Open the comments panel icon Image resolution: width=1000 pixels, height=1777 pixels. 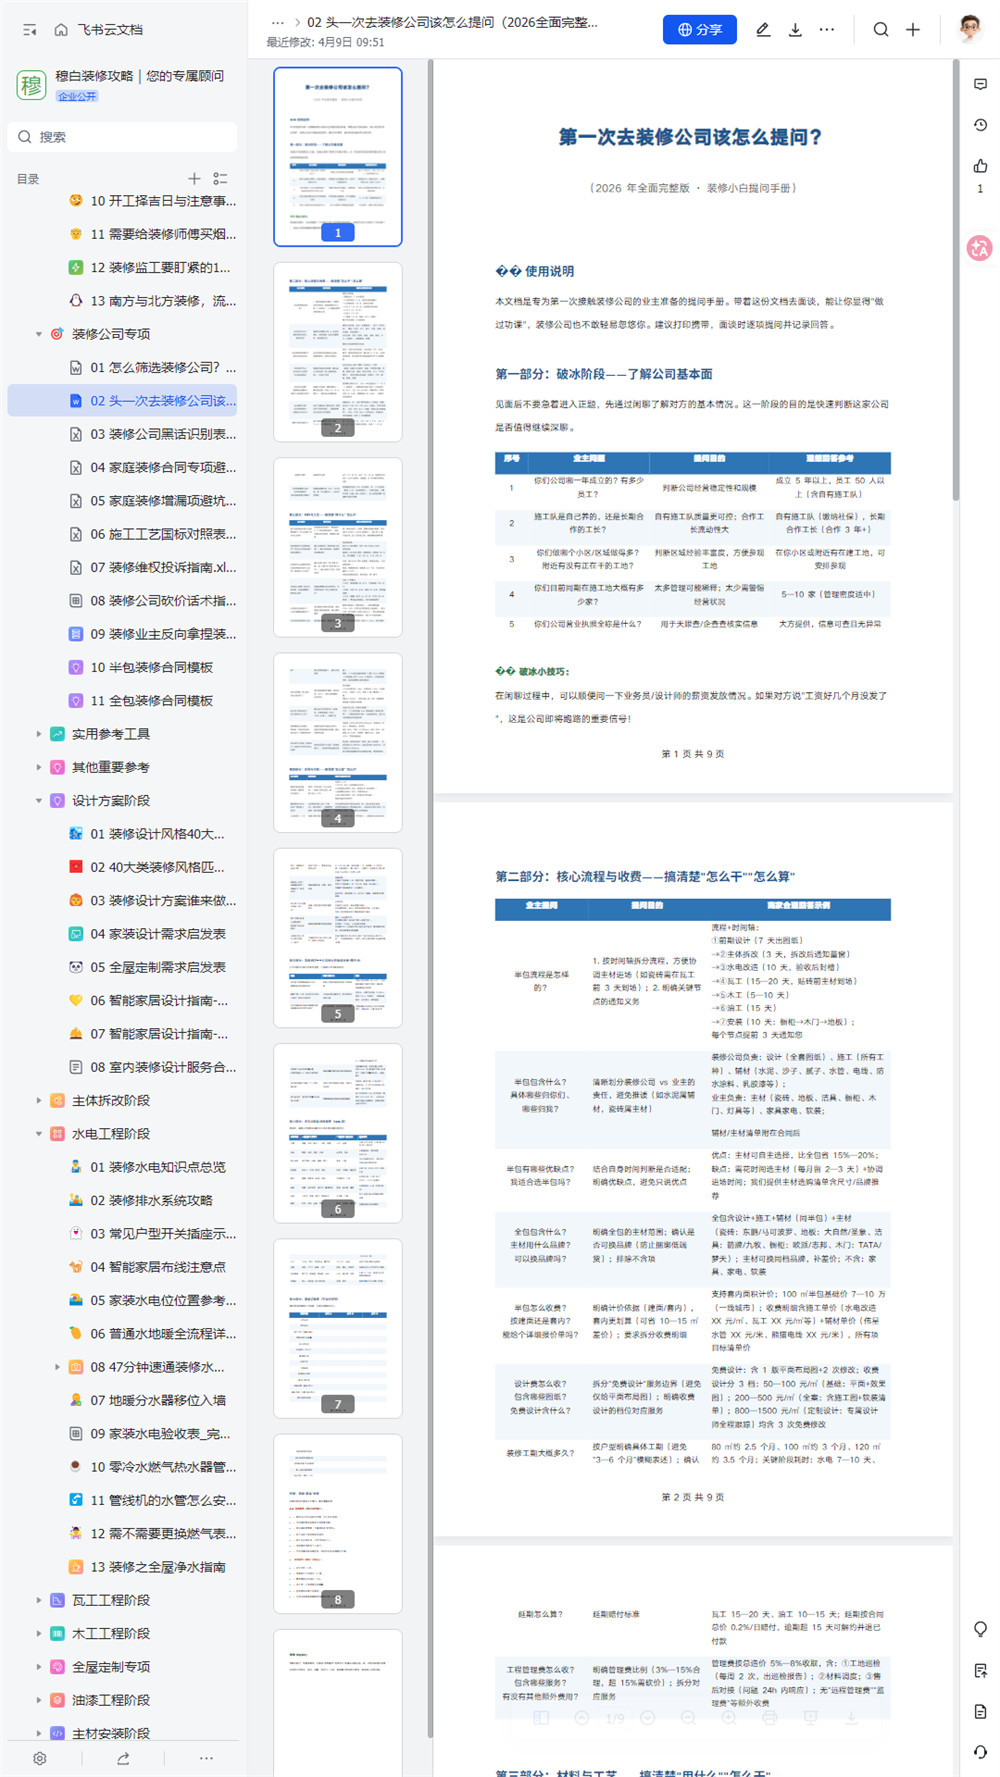point(980,85)
